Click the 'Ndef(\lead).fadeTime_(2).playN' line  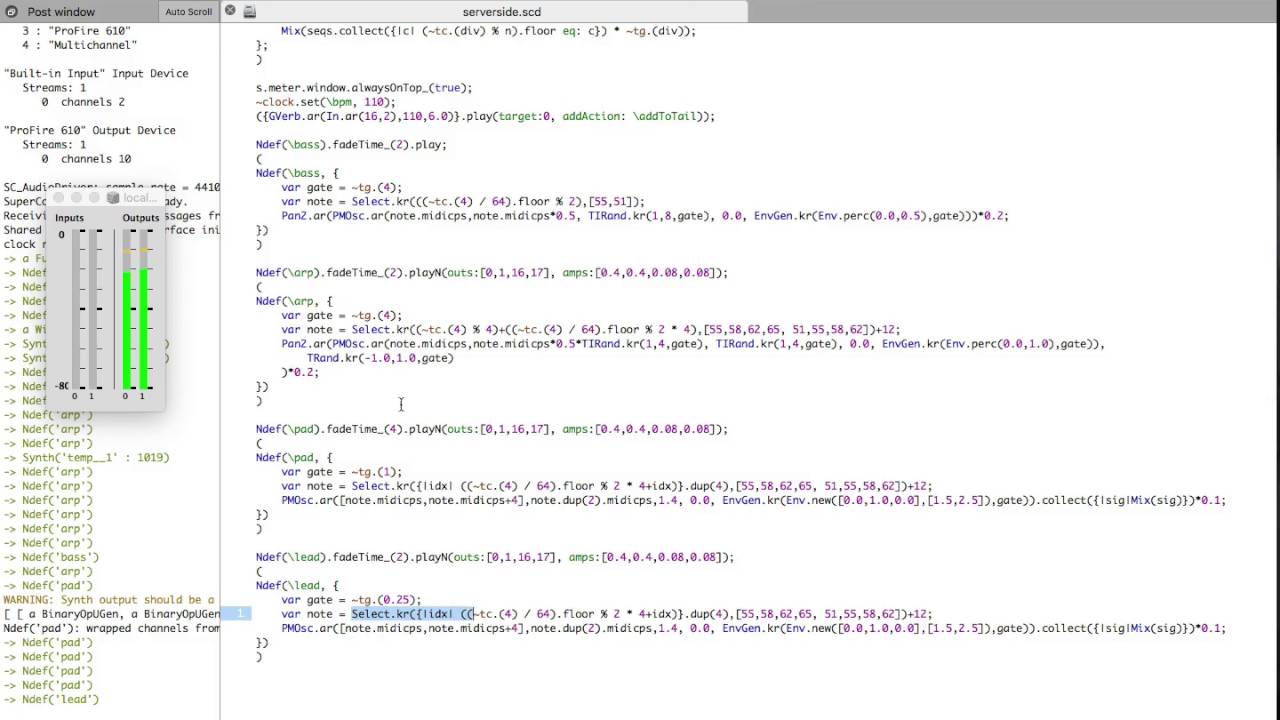[494, 557]
